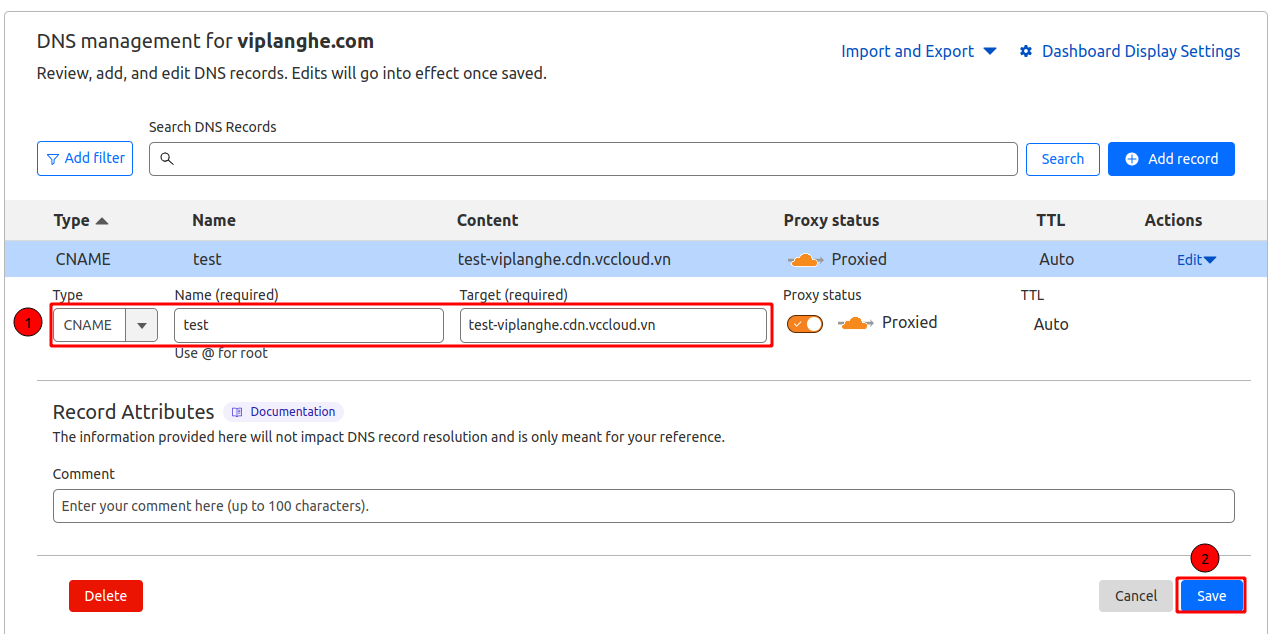
Task: Click the orange cloud icon next to Proxied
Action: [855, 323]
